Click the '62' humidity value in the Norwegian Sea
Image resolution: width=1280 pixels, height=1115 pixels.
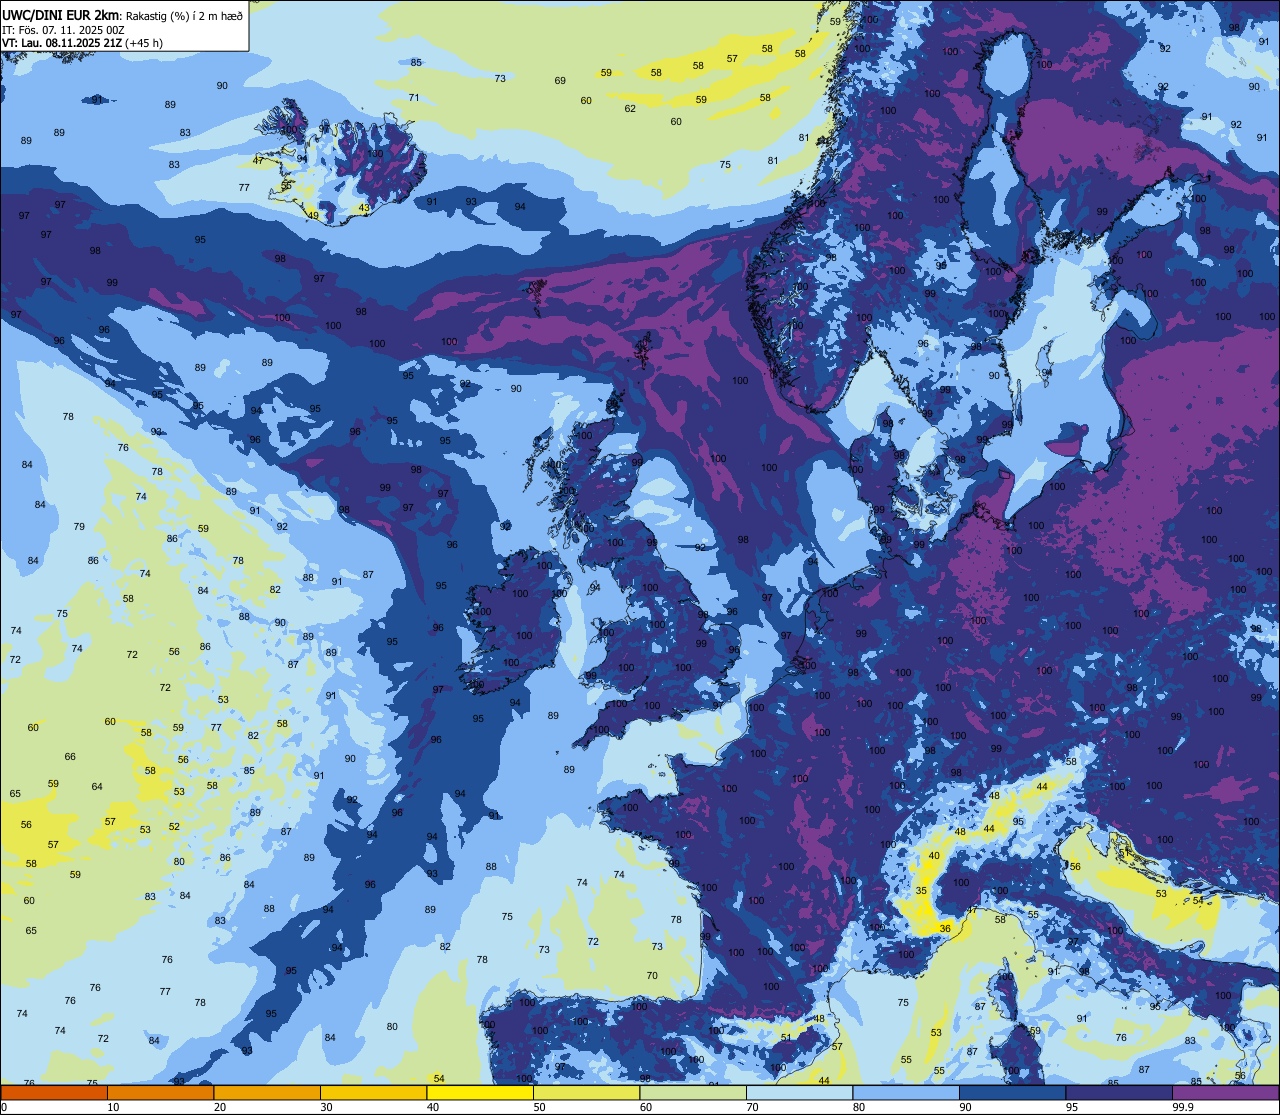(630, 108)
